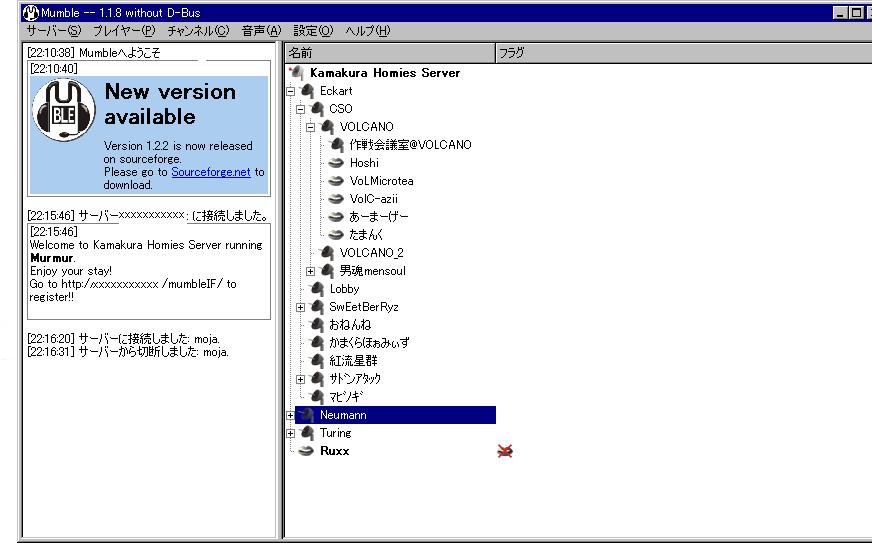Collapse the CSO channel

click(x=300, y=109)
